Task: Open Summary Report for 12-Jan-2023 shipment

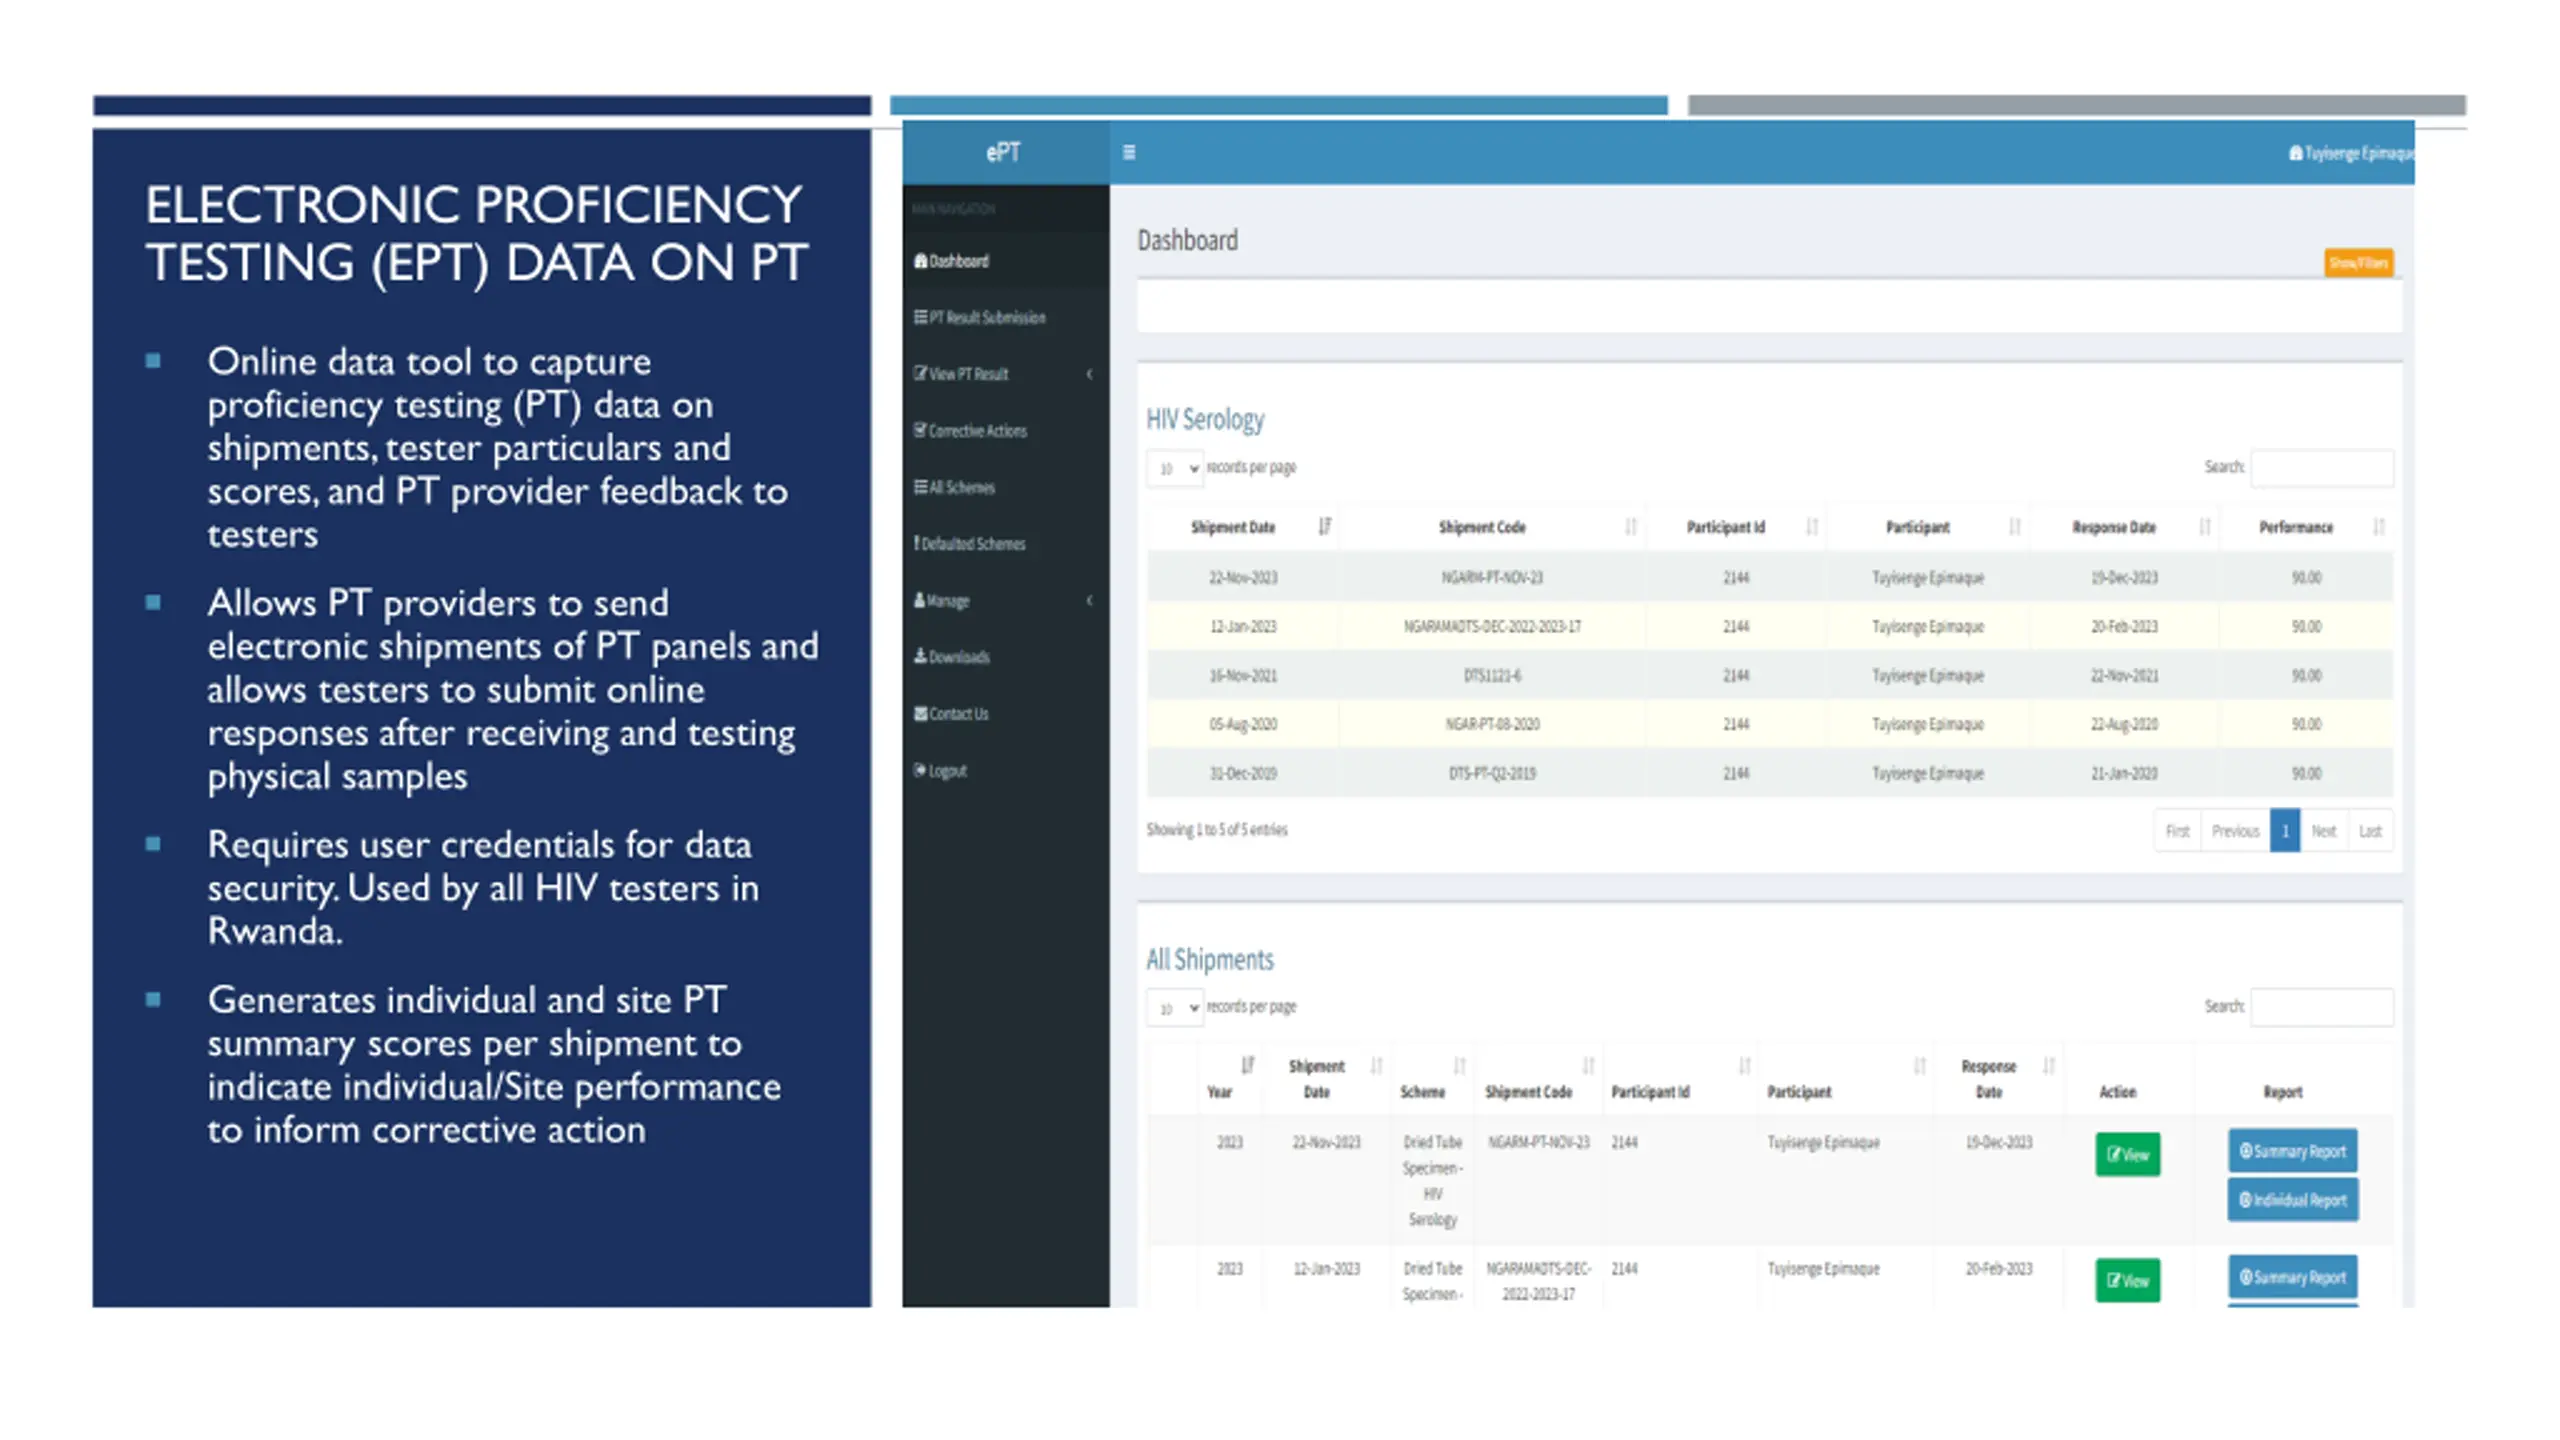Action: click(x=2292, y=1277)
